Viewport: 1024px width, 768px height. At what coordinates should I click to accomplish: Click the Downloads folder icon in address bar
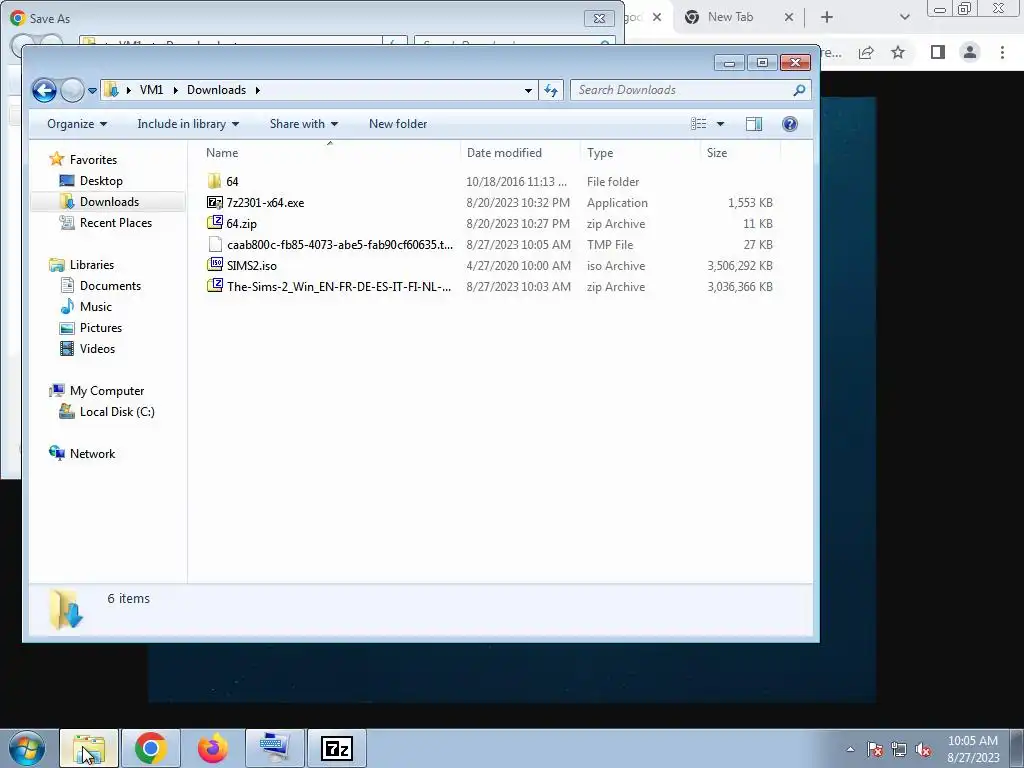click(x=112, y=89)
